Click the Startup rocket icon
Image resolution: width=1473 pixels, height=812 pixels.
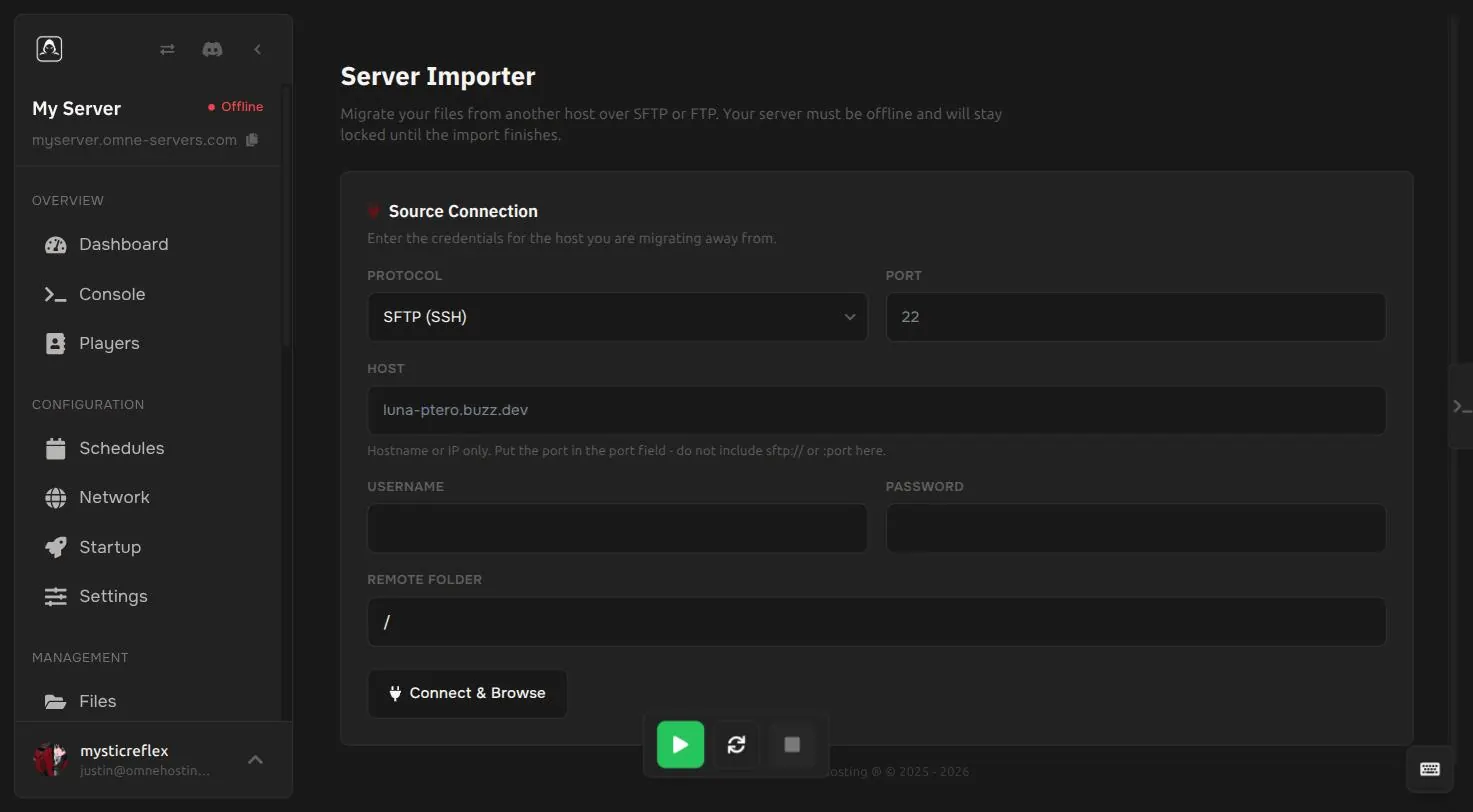tap(56, 547)
